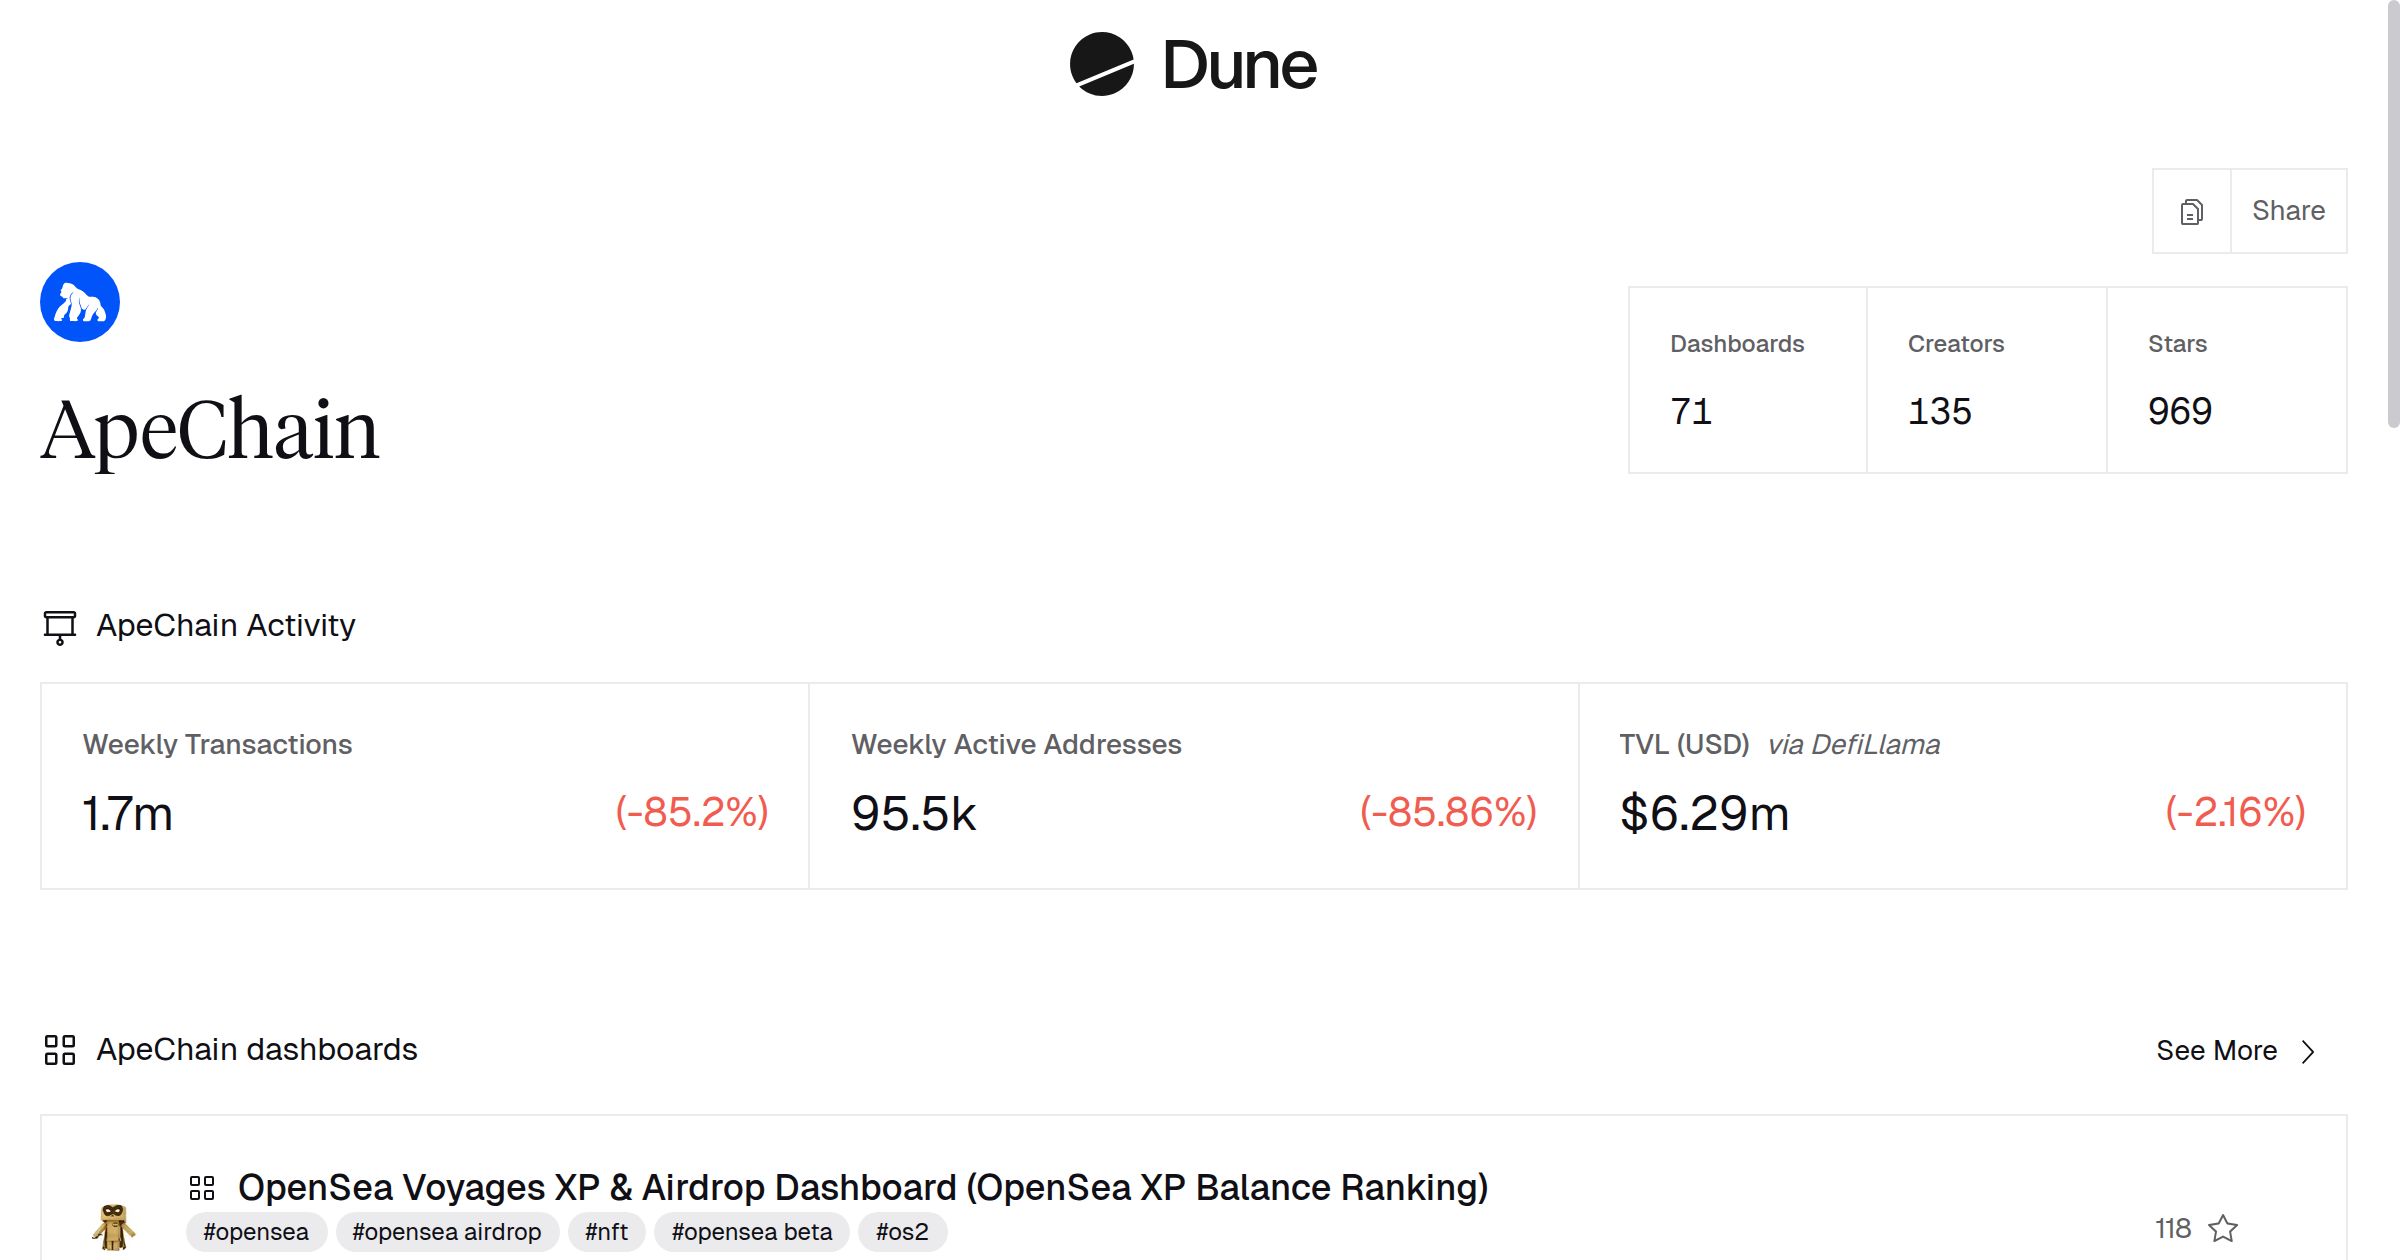Click the via DefiLlama TVL source text
Screen dimensions: 2400x1260
1853,745
